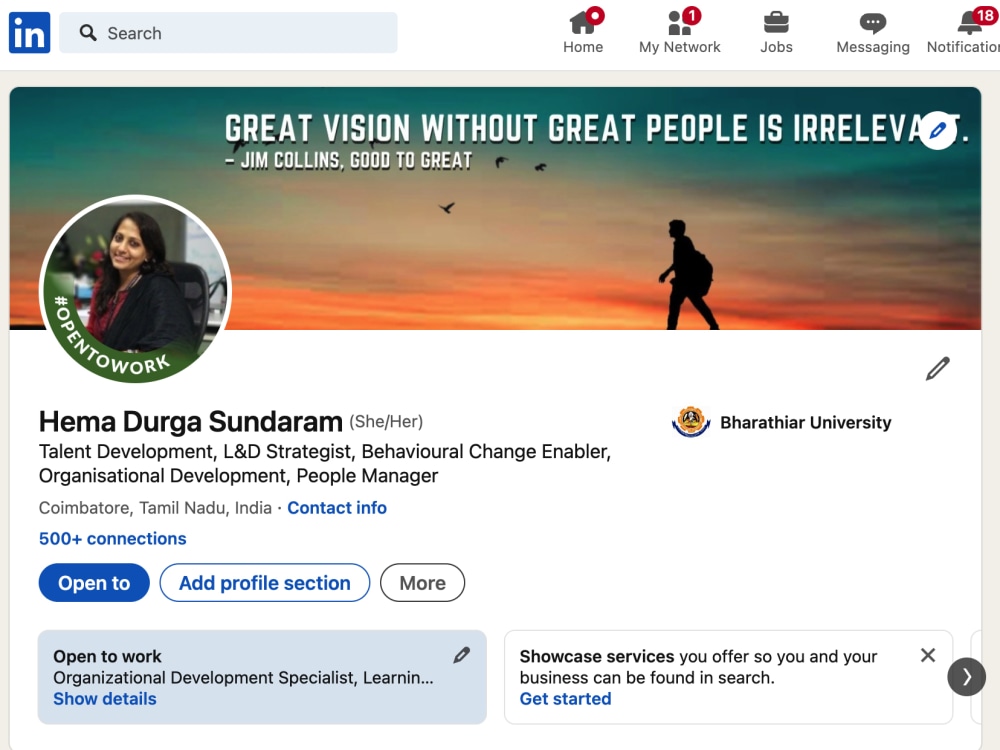Open the profile photo with OpenToWork frame
Screen dimensions: 1000x750
coord(135,289)
